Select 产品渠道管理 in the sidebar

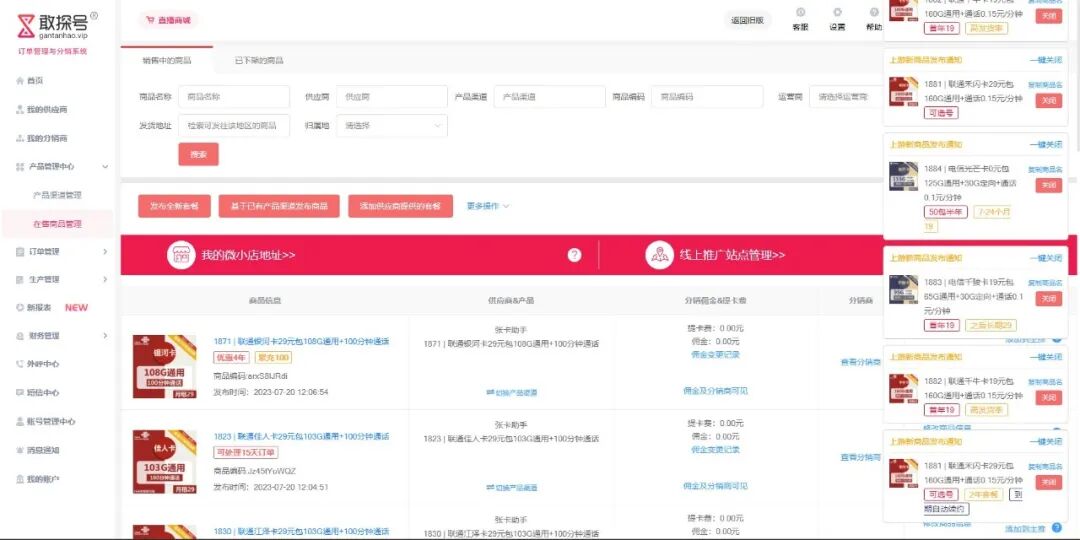click(x=57, y=196)
